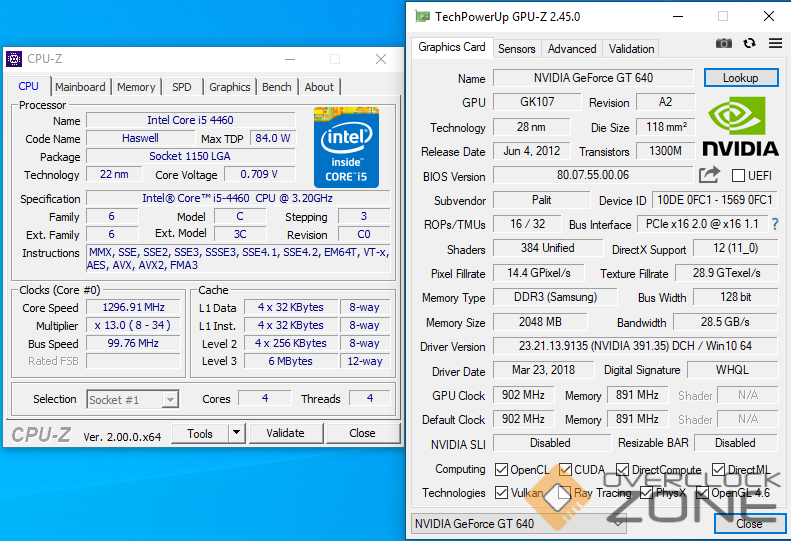Image resolution: width=791 pixels, height=541 pixels.
Task: Click the Close button in CPU-Z
Action: (362, 433)
